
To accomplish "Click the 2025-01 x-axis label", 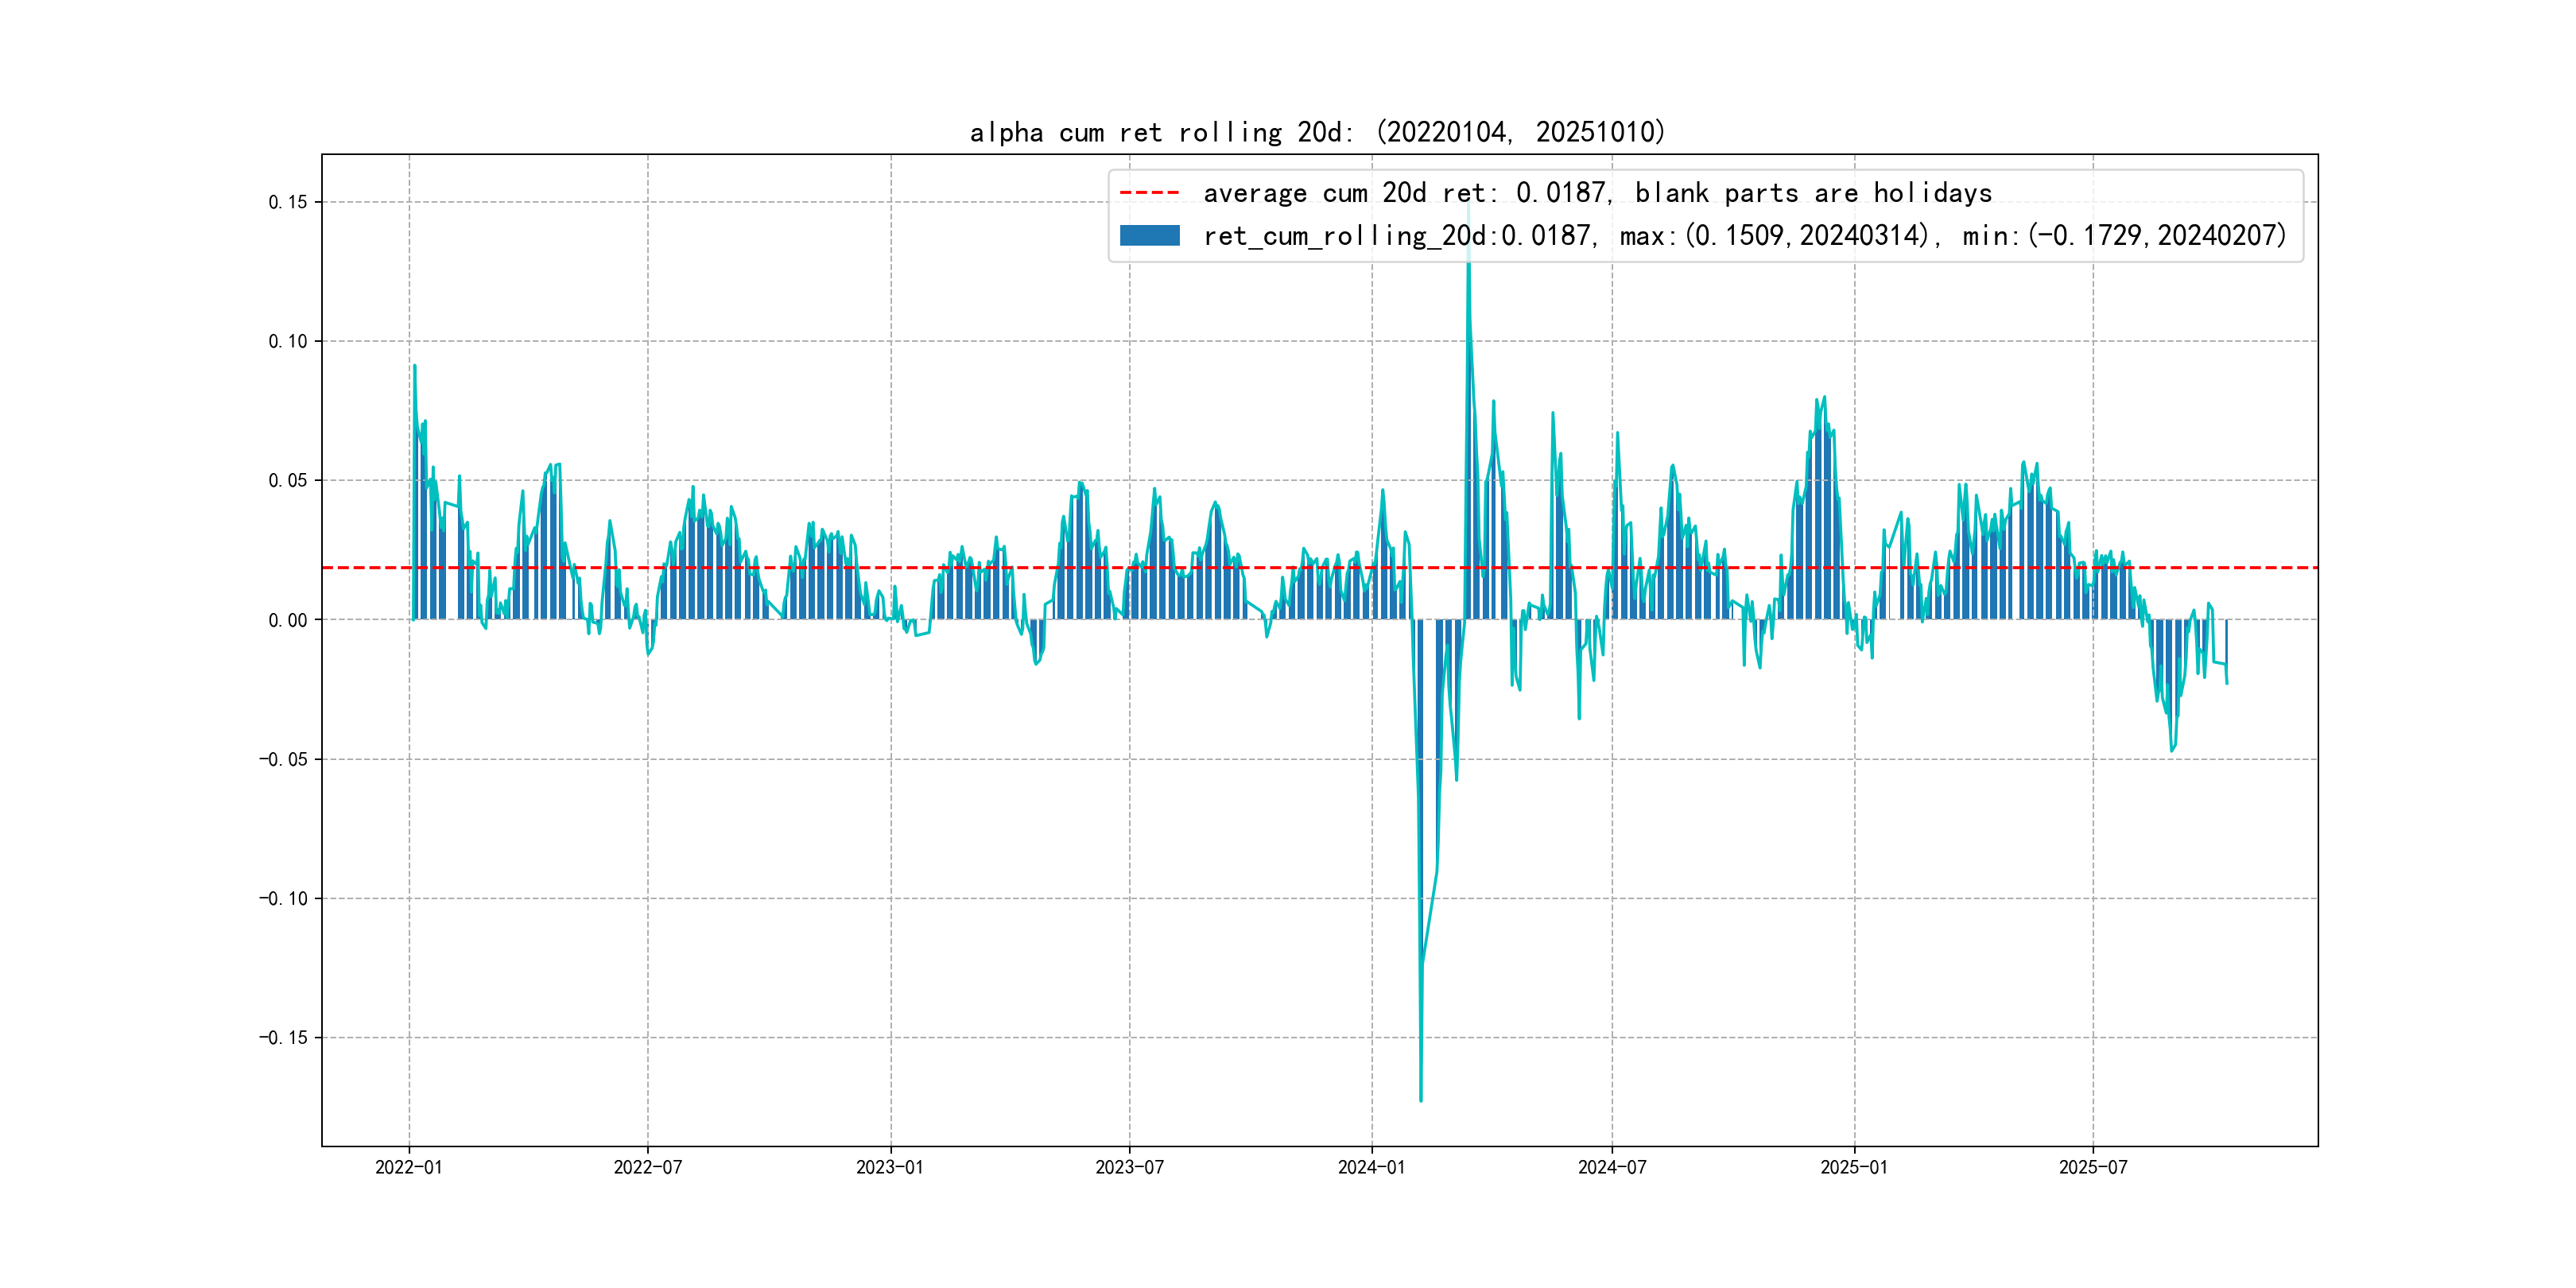I will click(1854, 1167).
